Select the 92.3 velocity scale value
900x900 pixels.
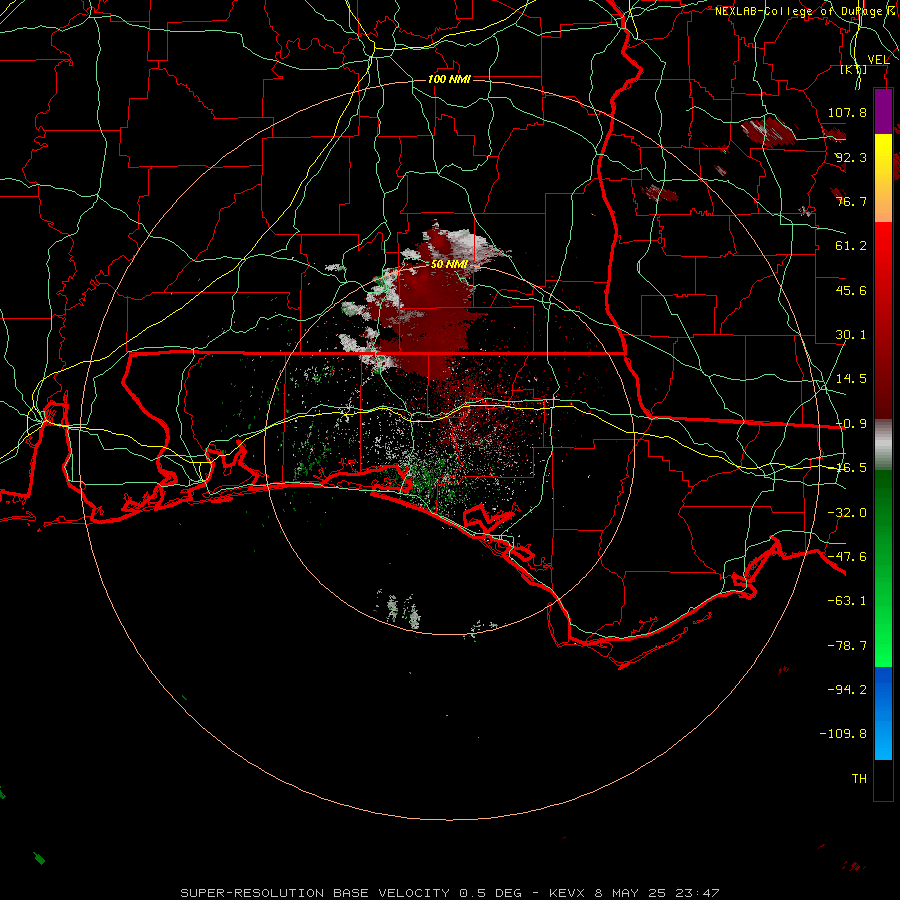[851, 157]
